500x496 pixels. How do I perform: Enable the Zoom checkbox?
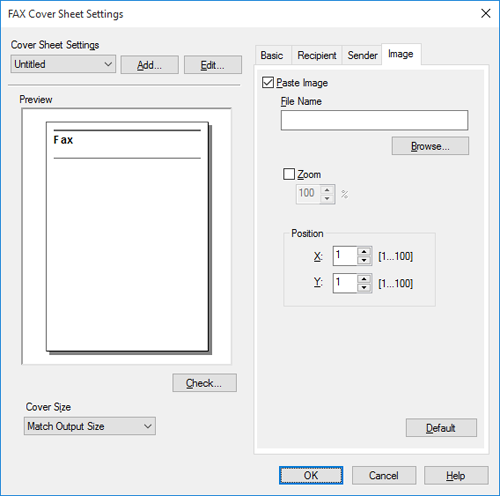[289, 174]
